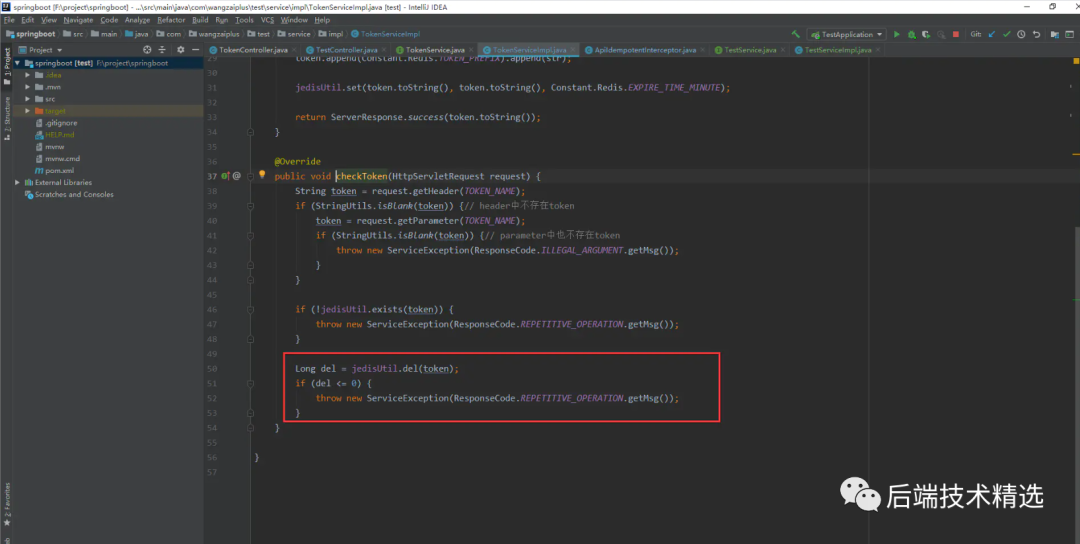Toggle code fold at line 51 if statement

coord(250,383)
